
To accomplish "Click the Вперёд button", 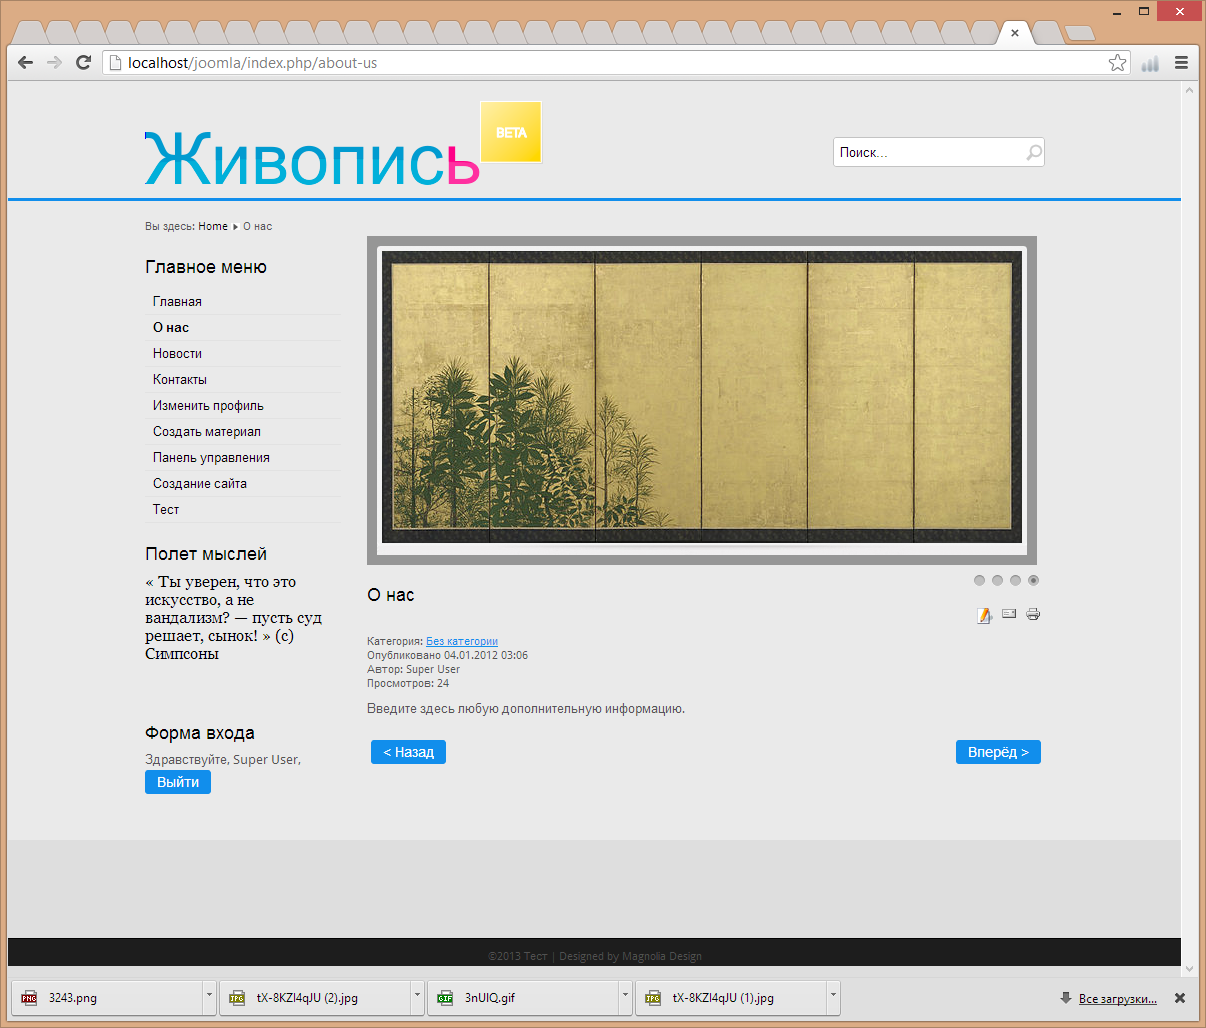I will [x=998, y=752].
